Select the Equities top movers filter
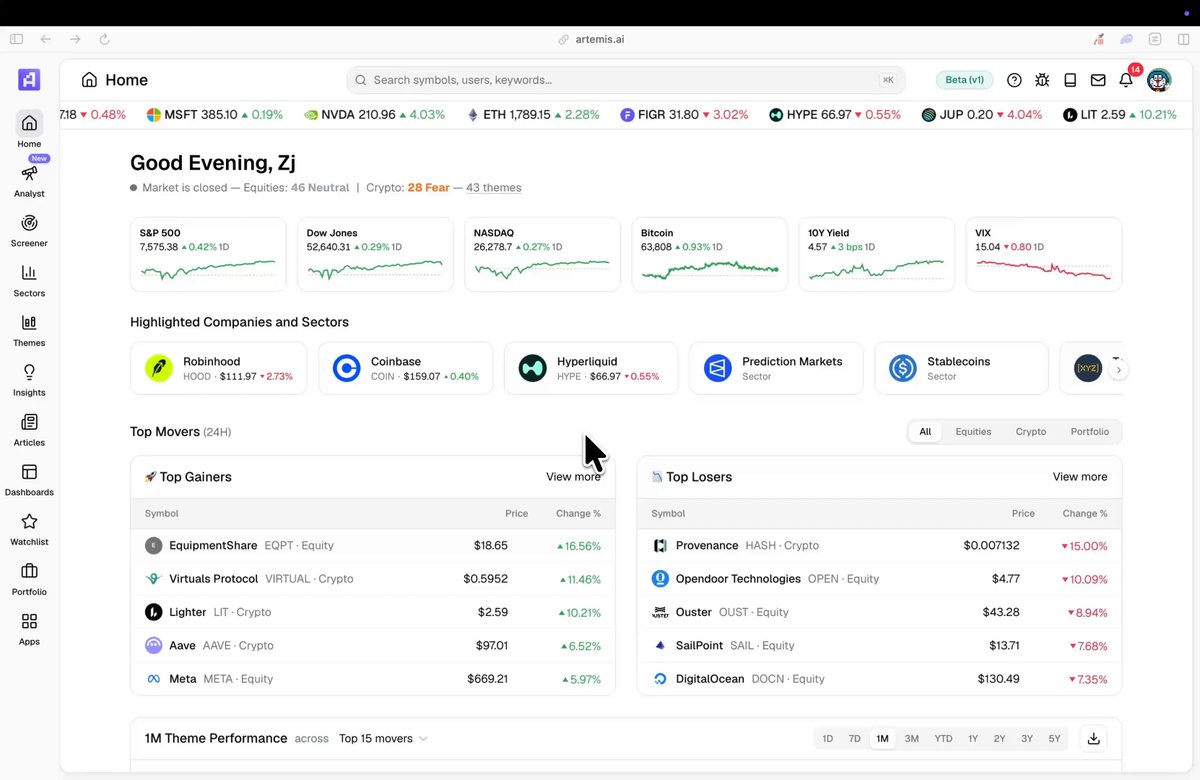The height and width of the screenshot is (780, 1200). pyautogui.click(x=973, y=432)
